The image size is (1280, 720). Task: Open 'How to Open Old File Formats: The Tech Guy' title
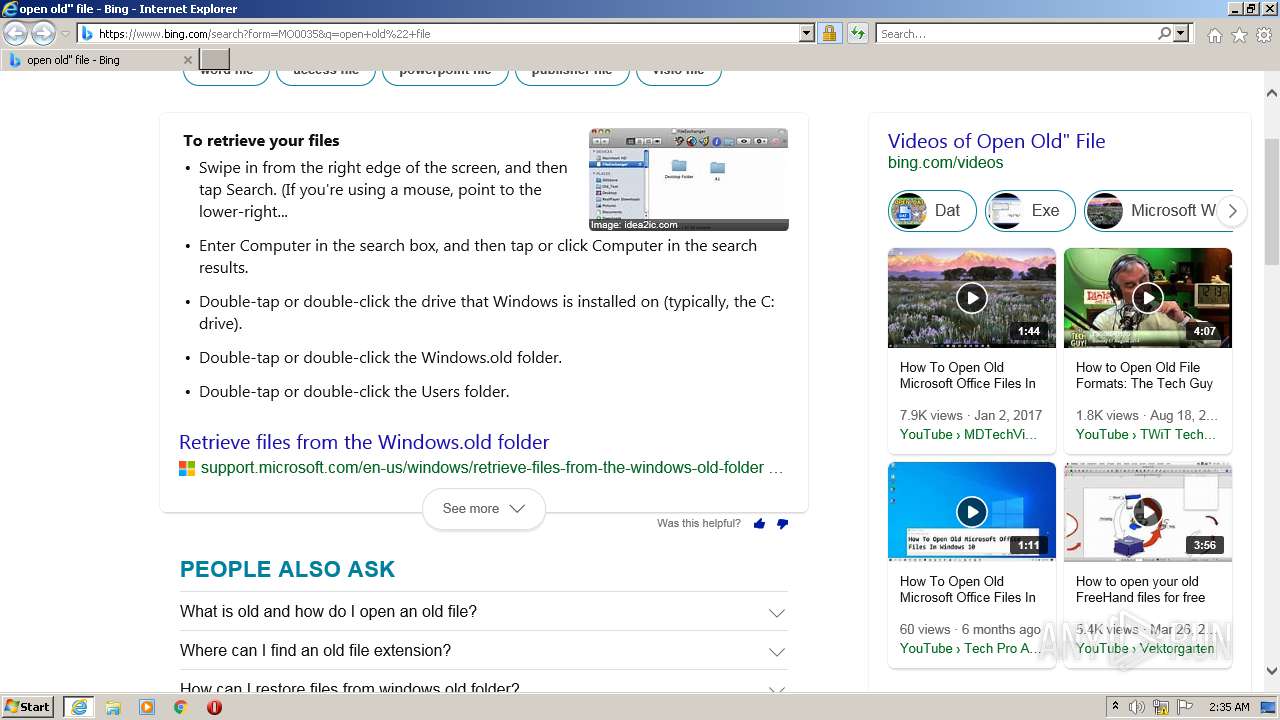(1144, 375)
